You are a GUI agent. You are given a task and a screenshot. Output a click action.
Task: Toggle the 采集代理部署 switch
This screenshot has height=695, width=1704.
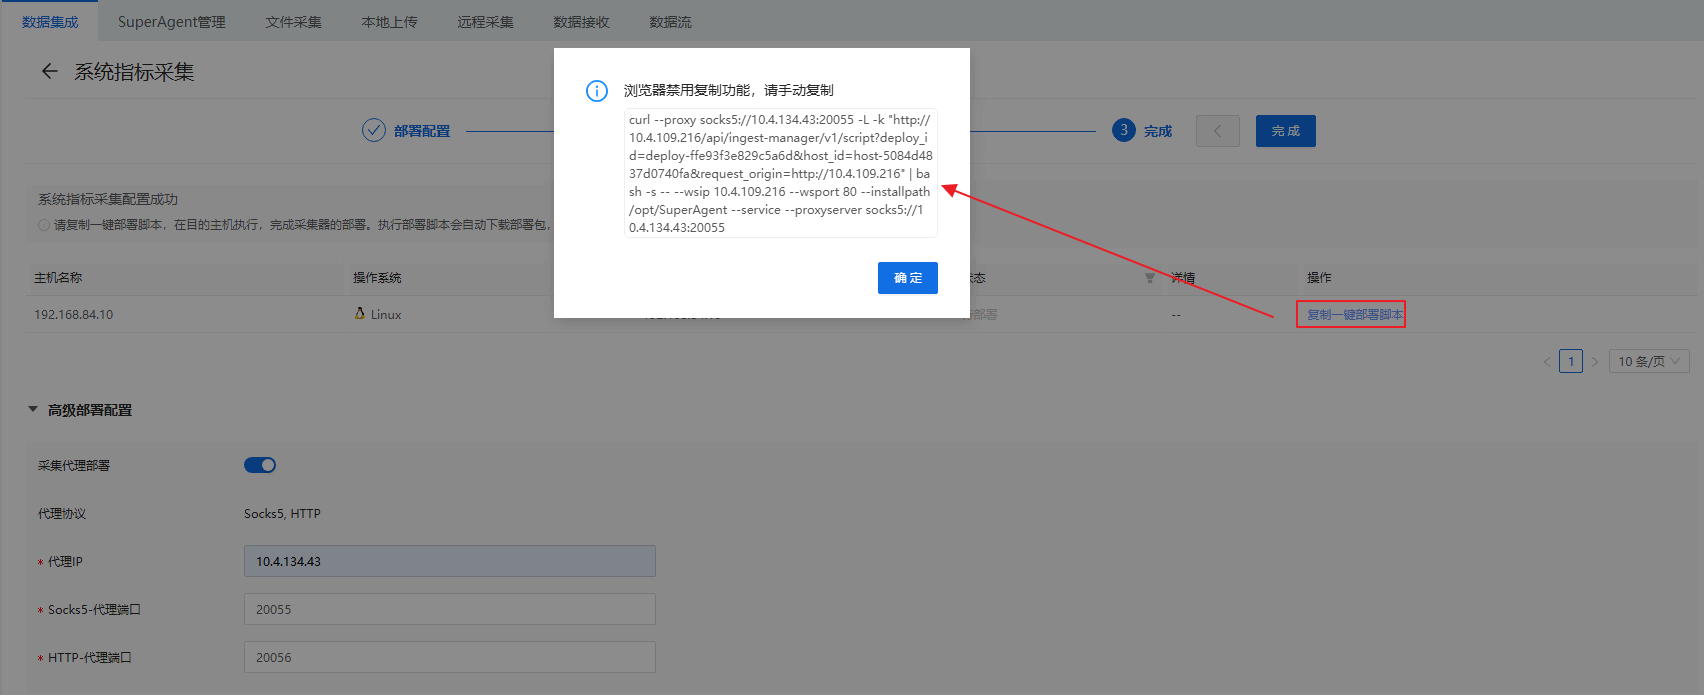coord(260,465)
